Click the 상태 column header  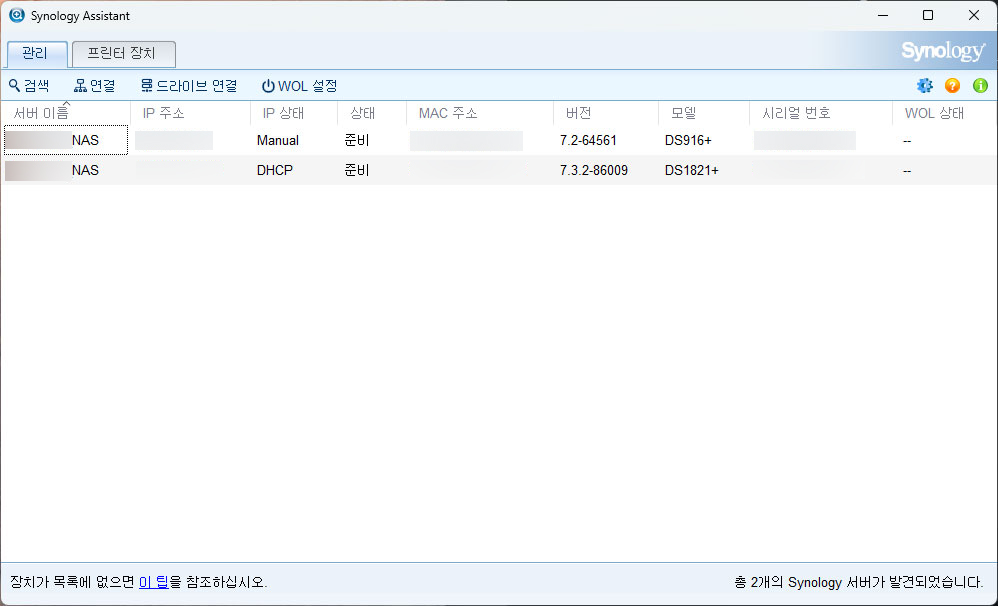click(x=372, y=113)
